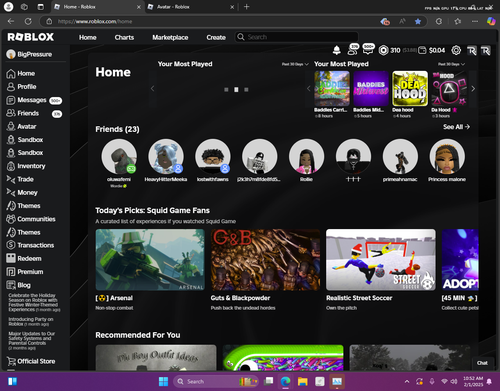Image resolution: width=500 pixels, height=391 pixels.
Task: Open Introducing Party on Roblox blog link
Action: 31,322
